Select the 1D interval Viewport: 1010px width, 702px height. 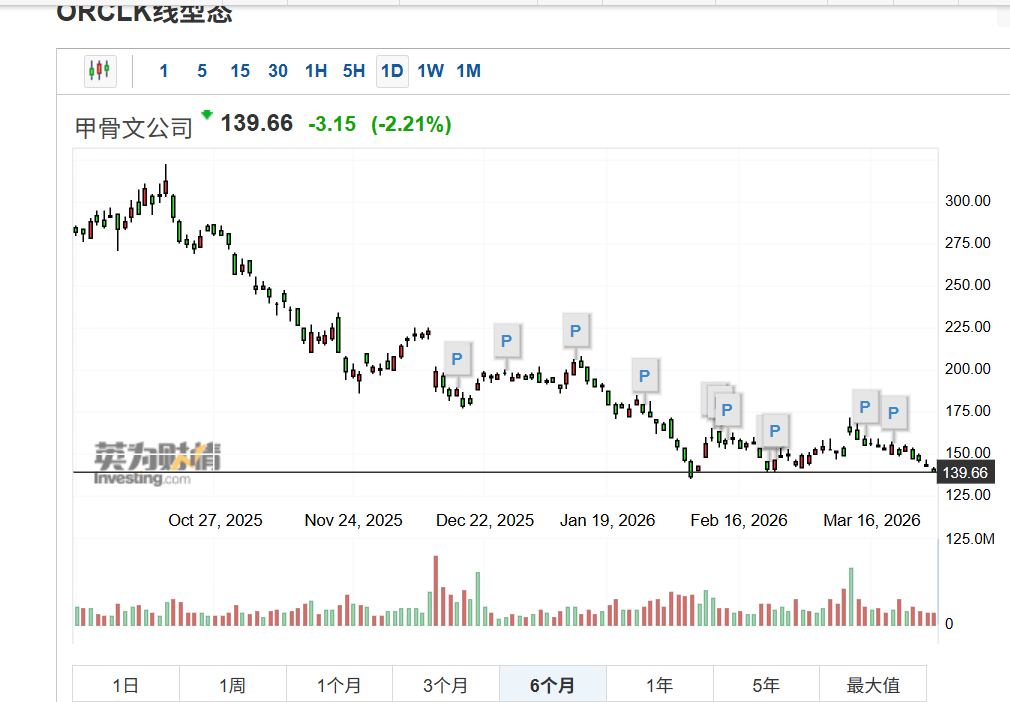tap(392, 71)
